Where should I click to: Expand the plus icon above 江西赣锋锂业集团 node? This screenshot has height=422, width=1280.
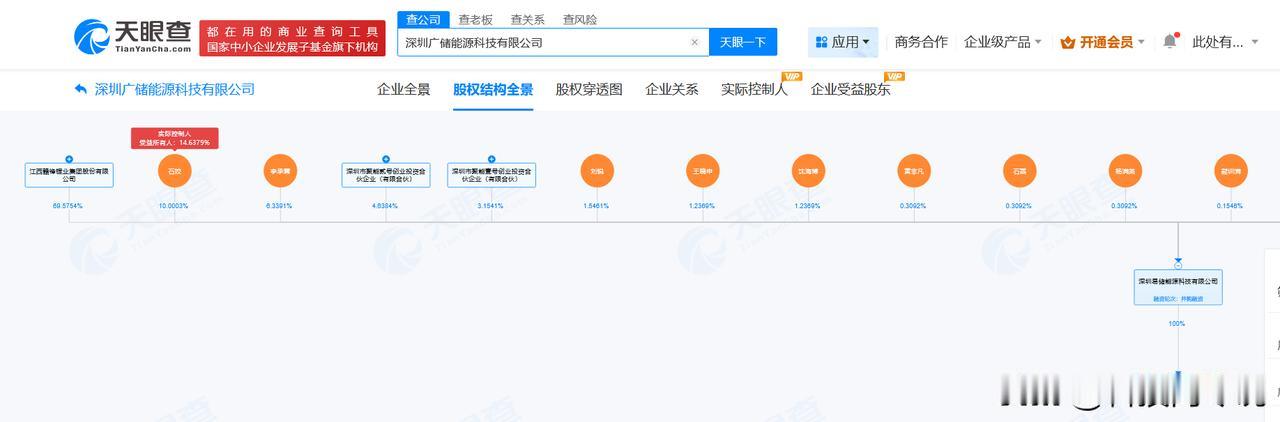(x=69, y=159)
